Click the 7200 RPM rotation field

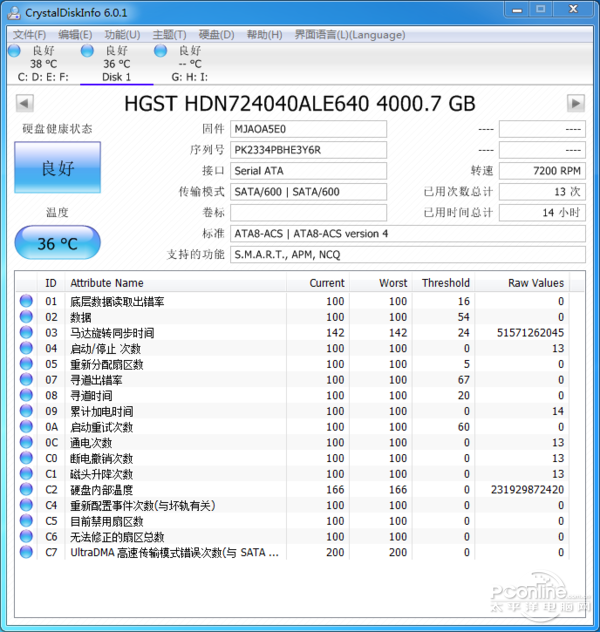tap(542, 171)
